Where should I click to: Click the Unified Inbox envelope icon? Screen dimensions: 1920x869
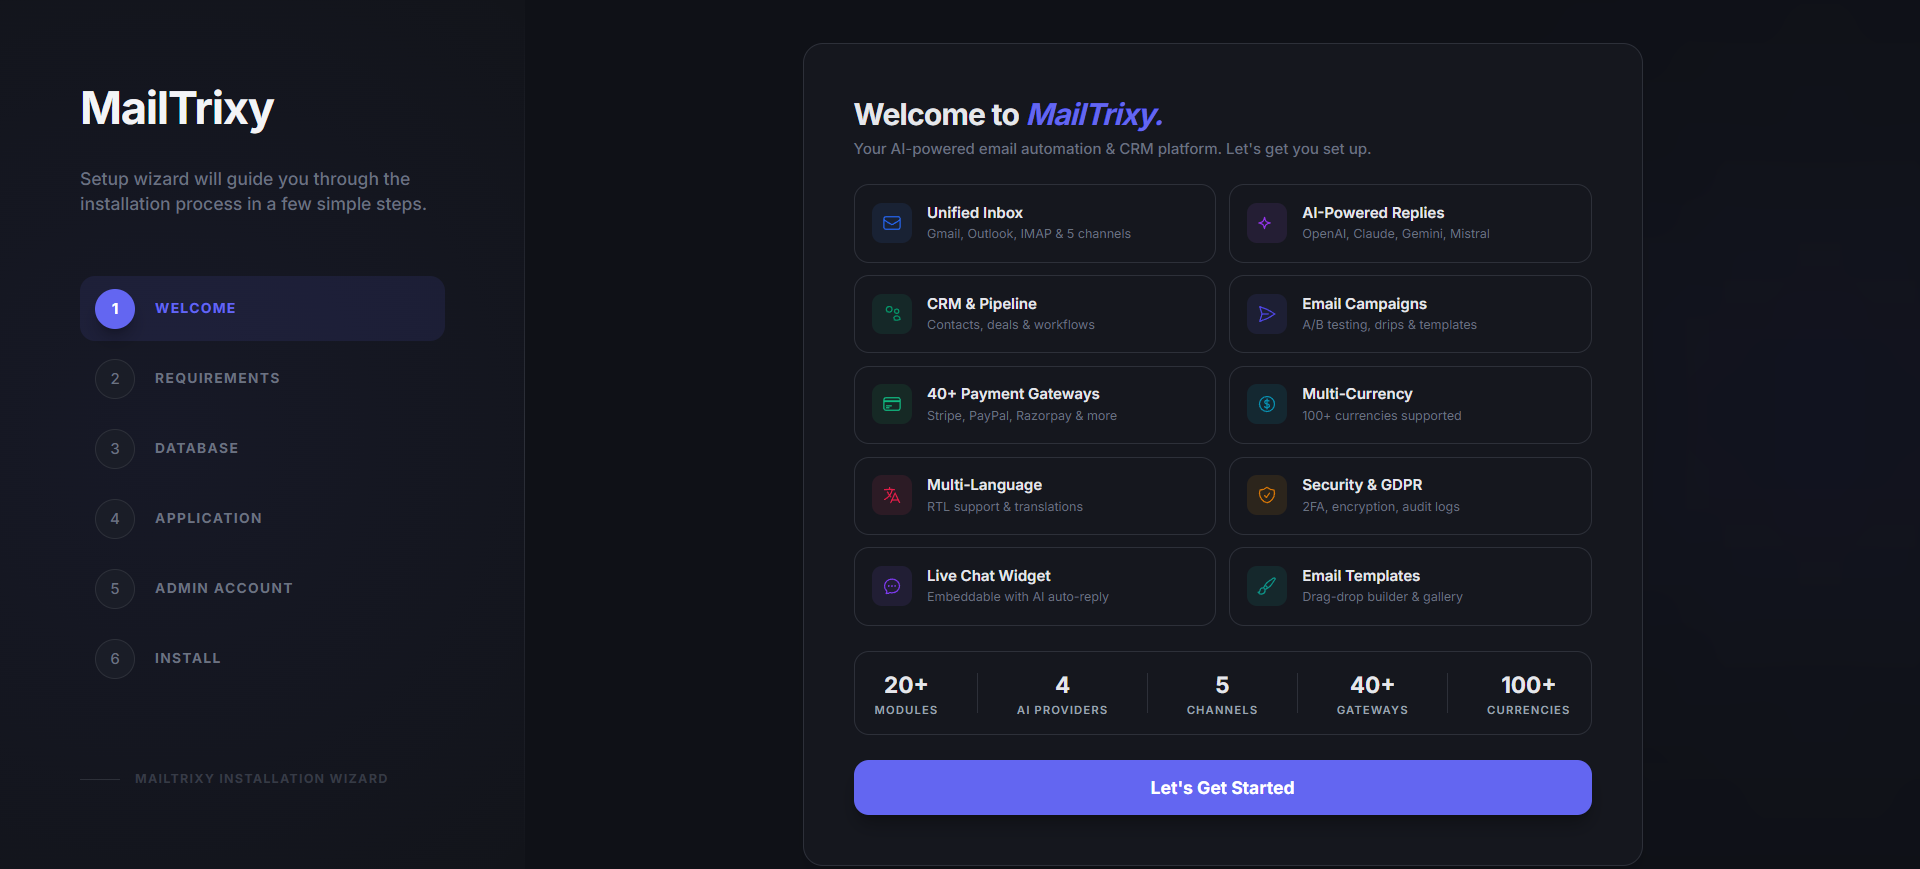click(892, 223)
